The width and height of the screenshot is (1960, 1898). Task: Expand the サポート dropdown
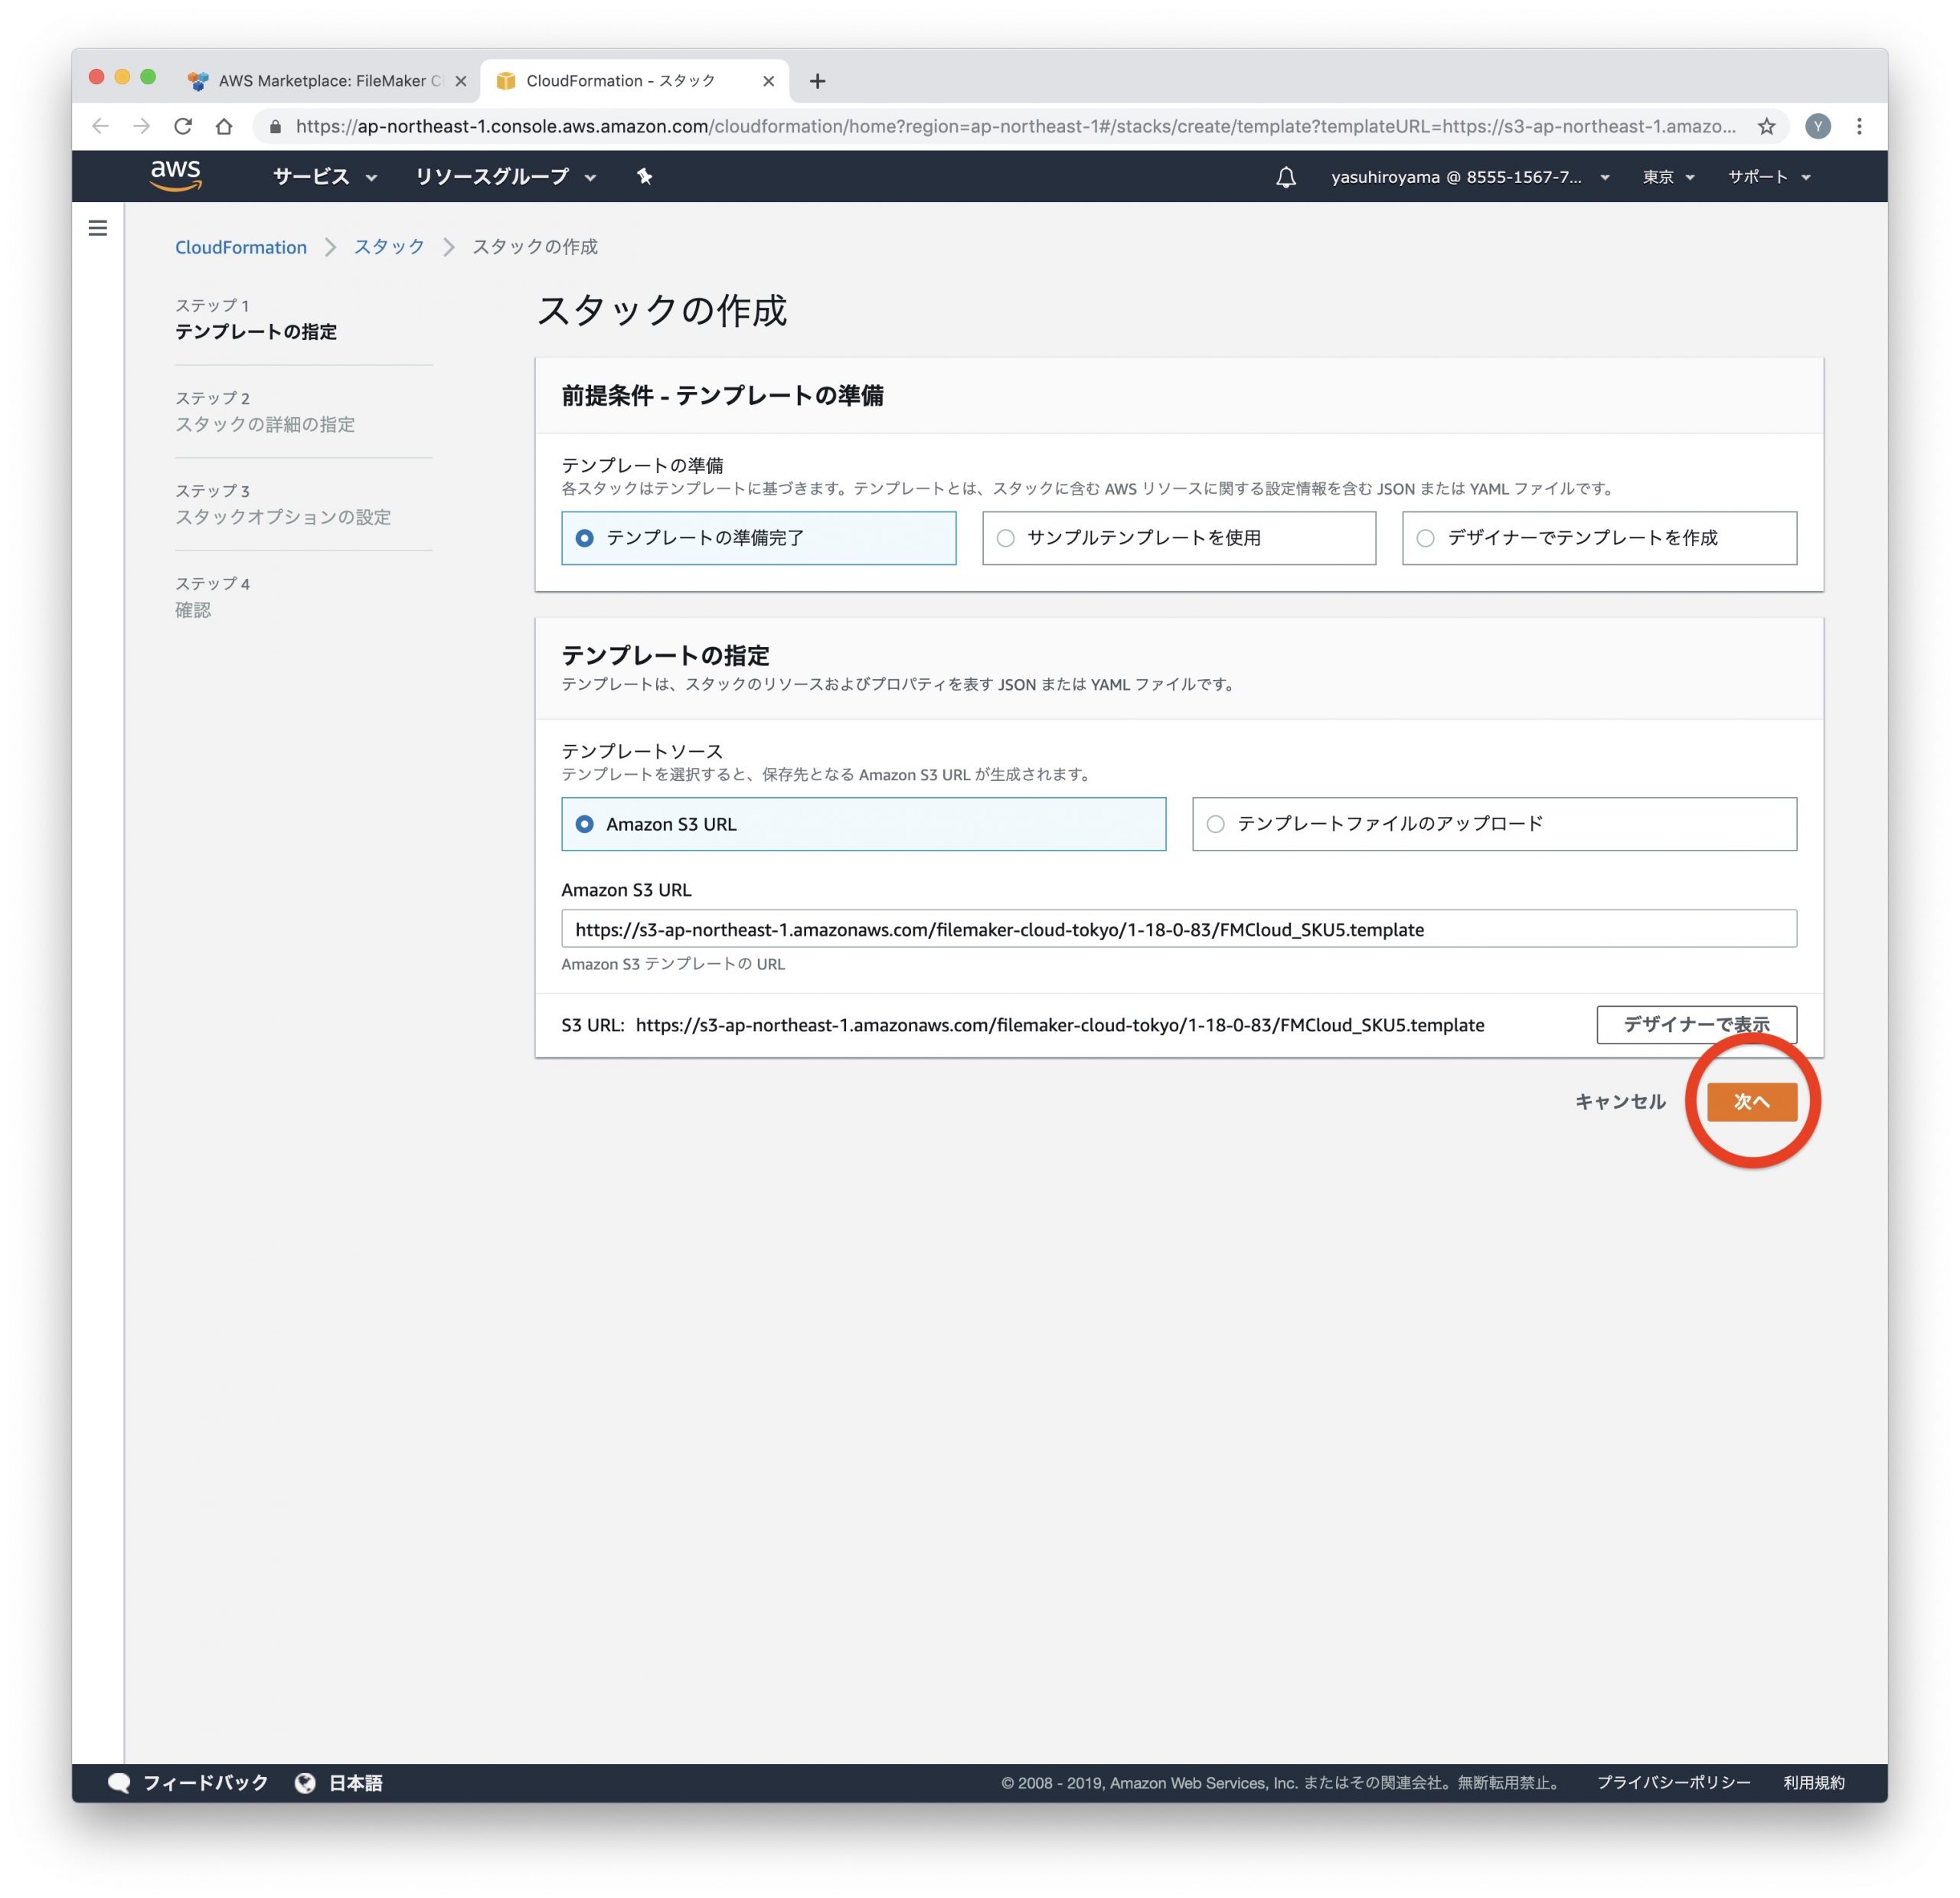(x=1768, y=177)
